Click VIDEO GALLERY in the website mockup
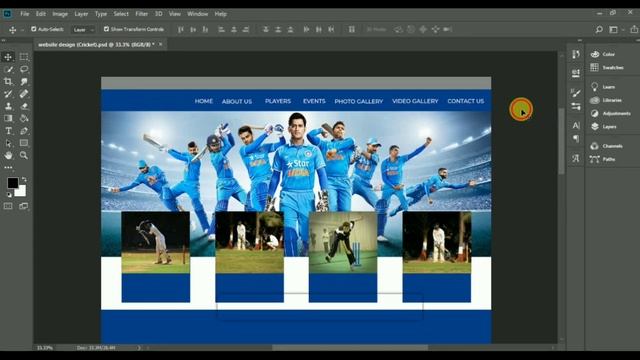The width and height of the screenshot is (640, 360). coord(415,101)
